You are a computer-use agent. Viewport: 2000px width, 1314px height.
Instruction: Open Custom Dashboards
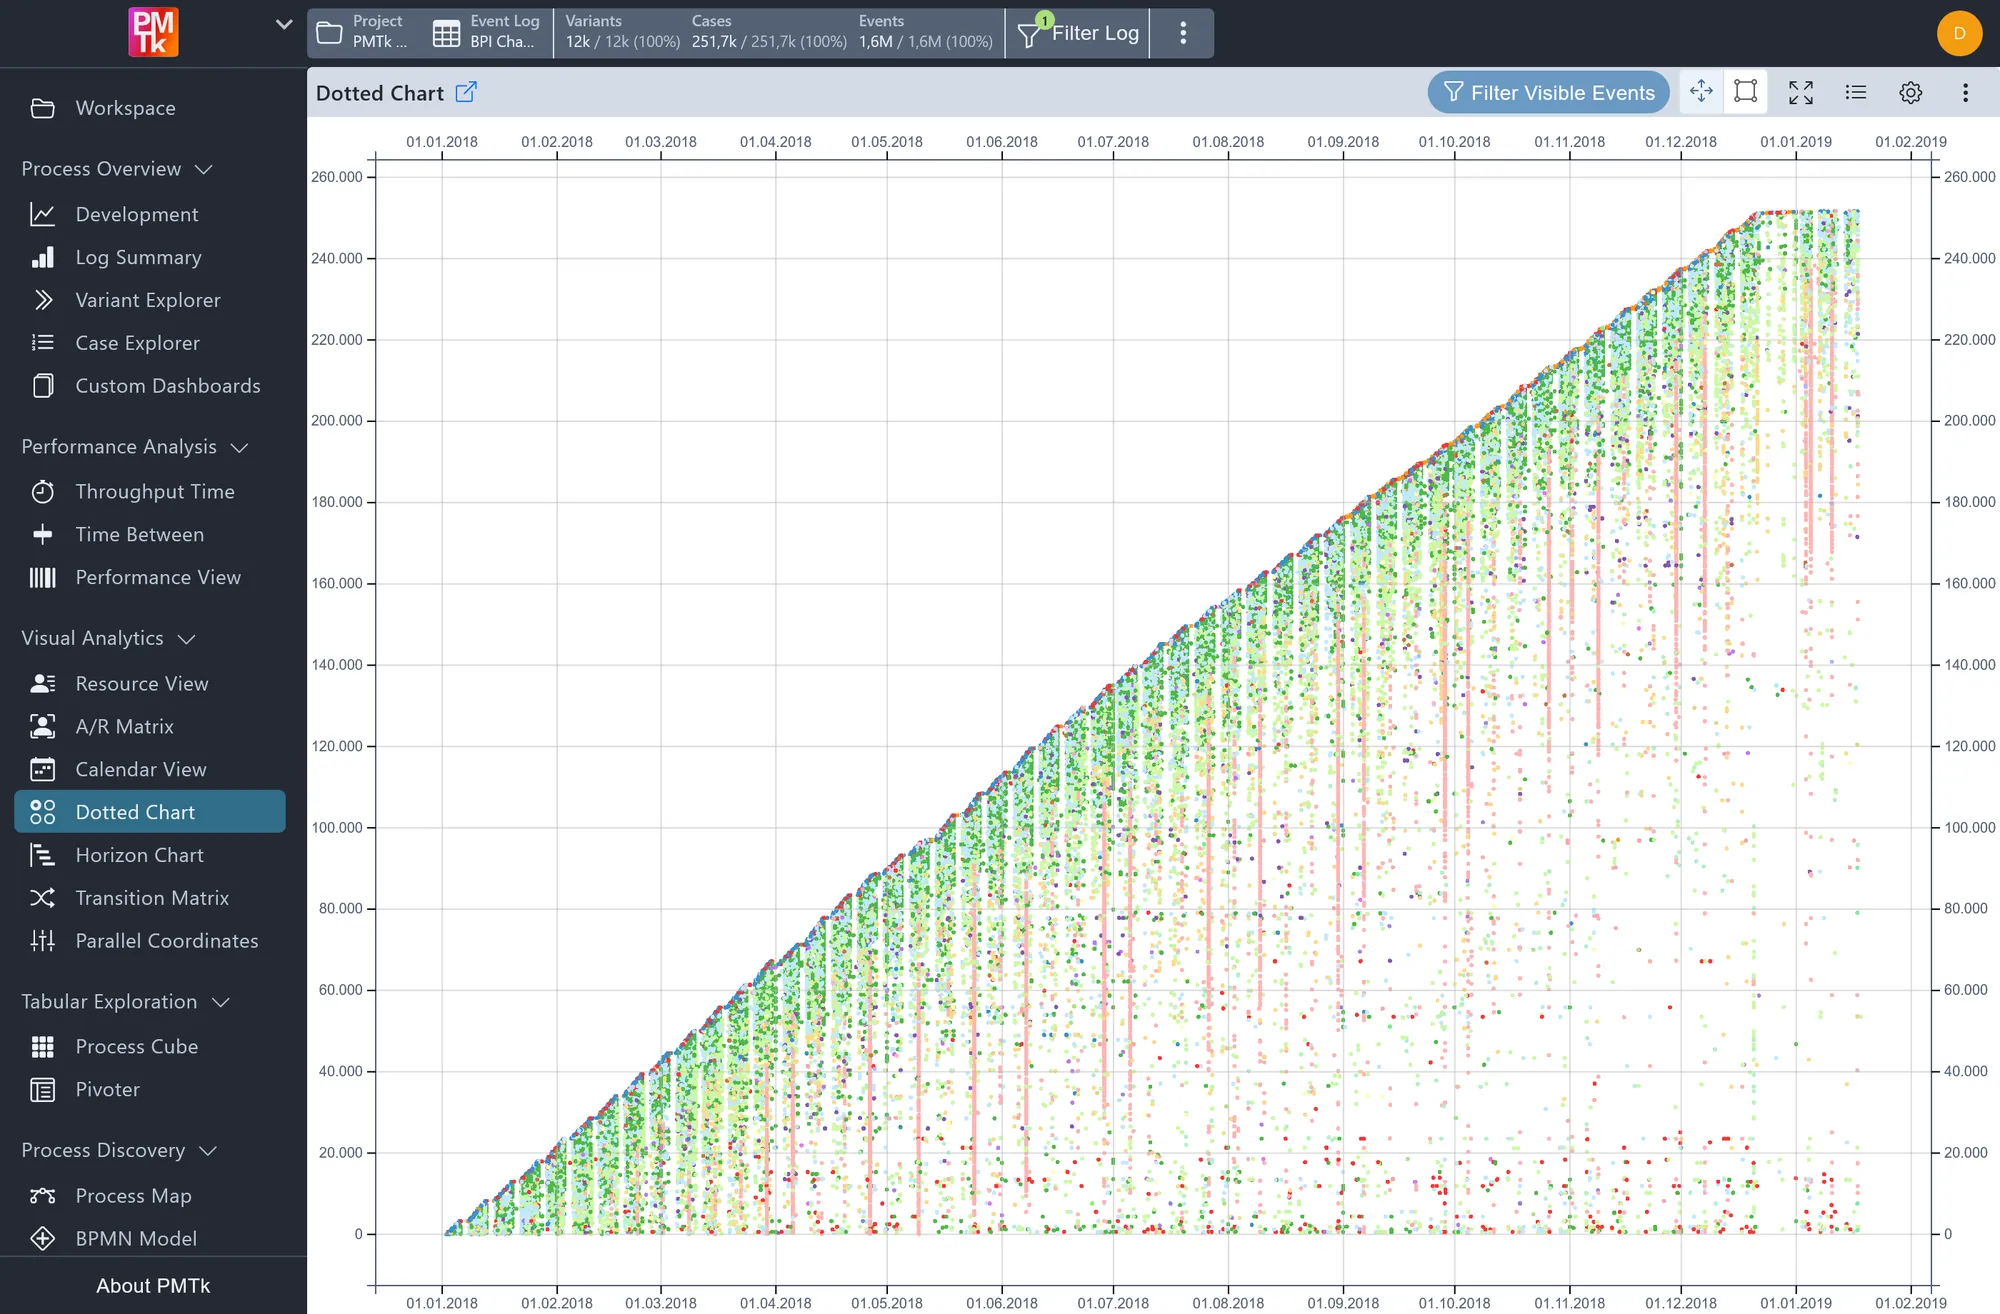pyautogui.click(x=150, y=386)
